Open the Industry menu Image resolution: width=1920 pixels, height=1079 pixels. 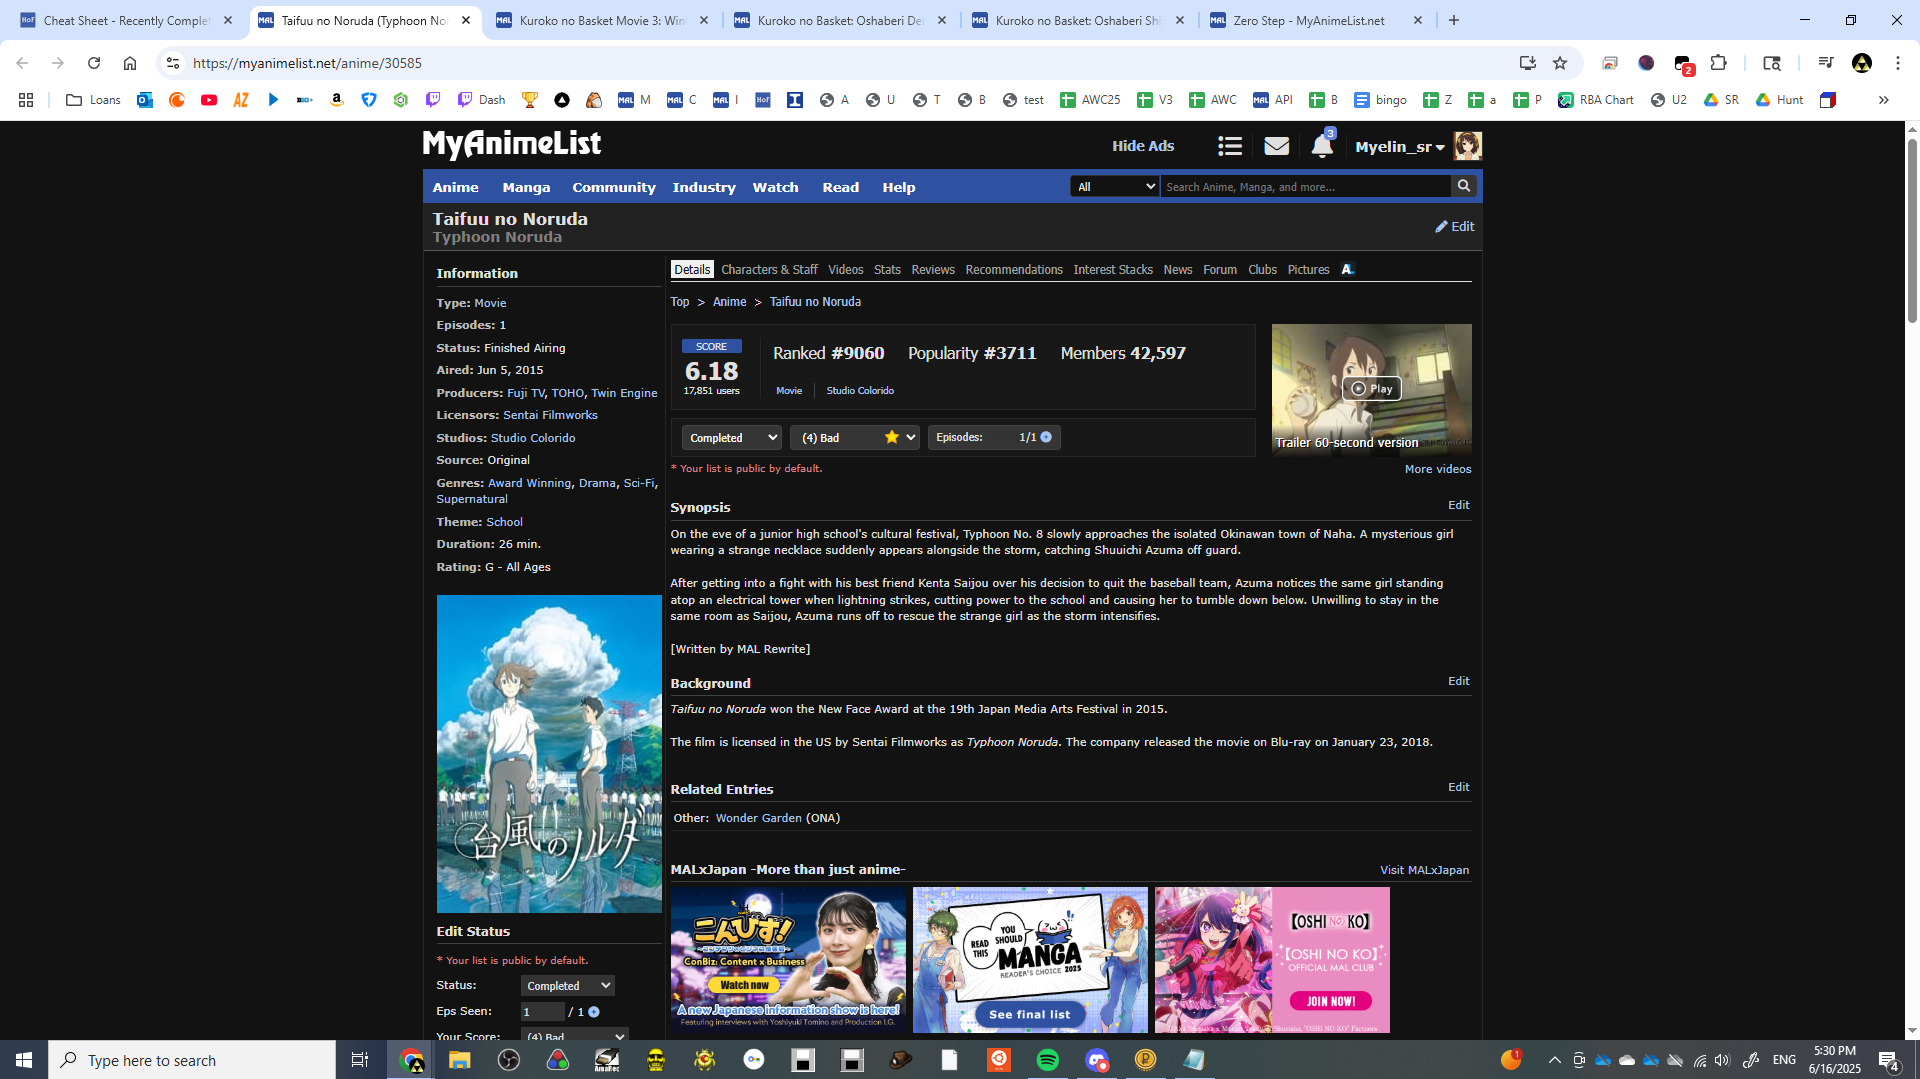tap(704, 187)
